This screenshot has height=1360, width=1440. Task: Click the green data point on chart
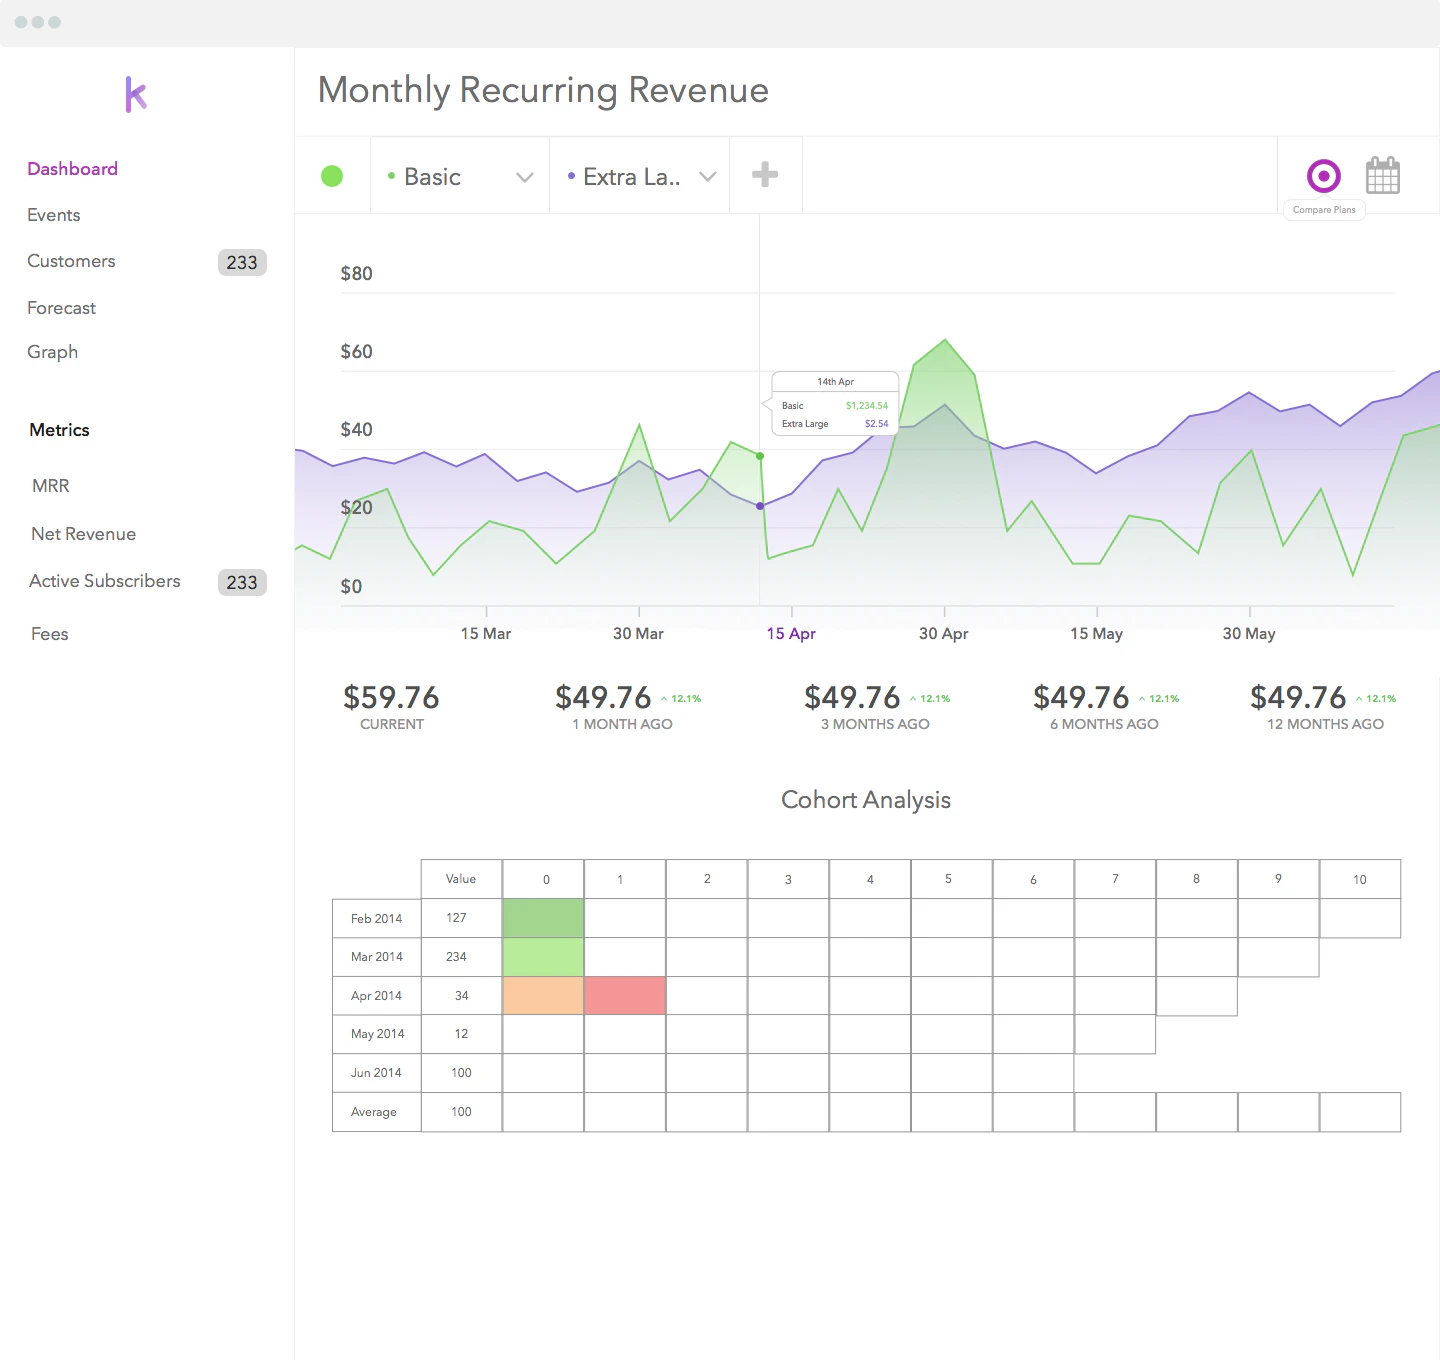point(760,456)
